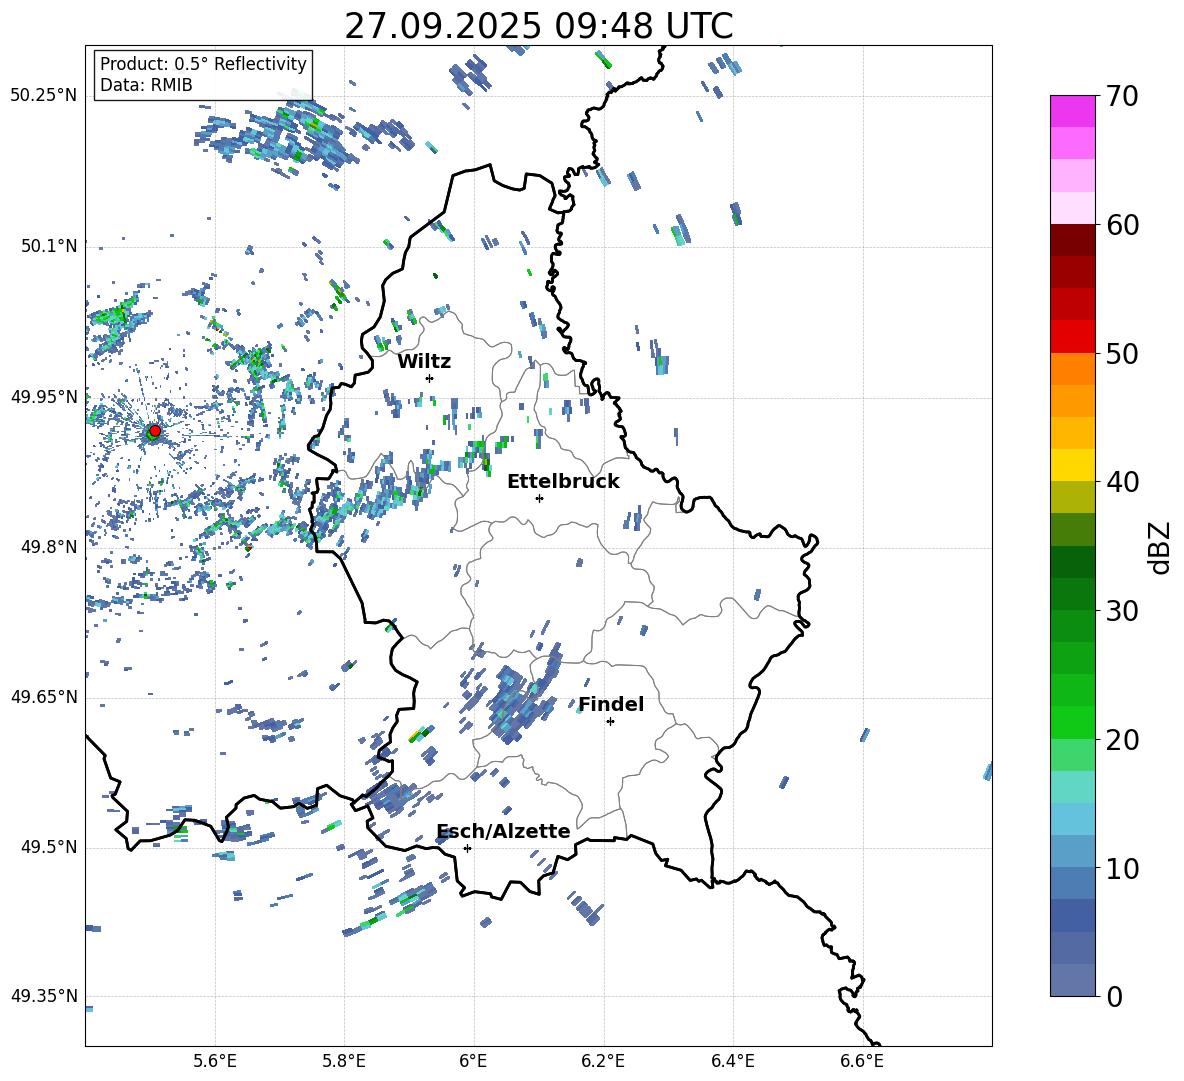Pick the yellow colorbar swatch above 40

[x=1073, y=465]
